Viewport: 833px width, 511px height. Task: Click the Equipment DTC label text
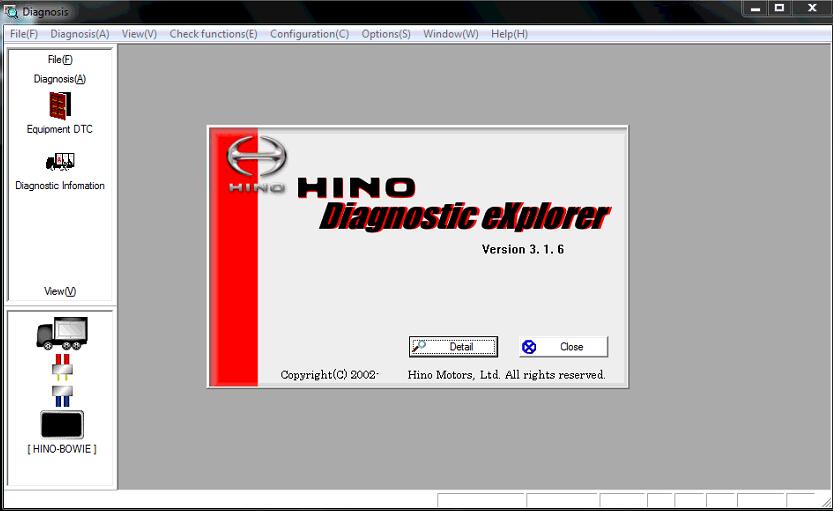pos(60,129)
